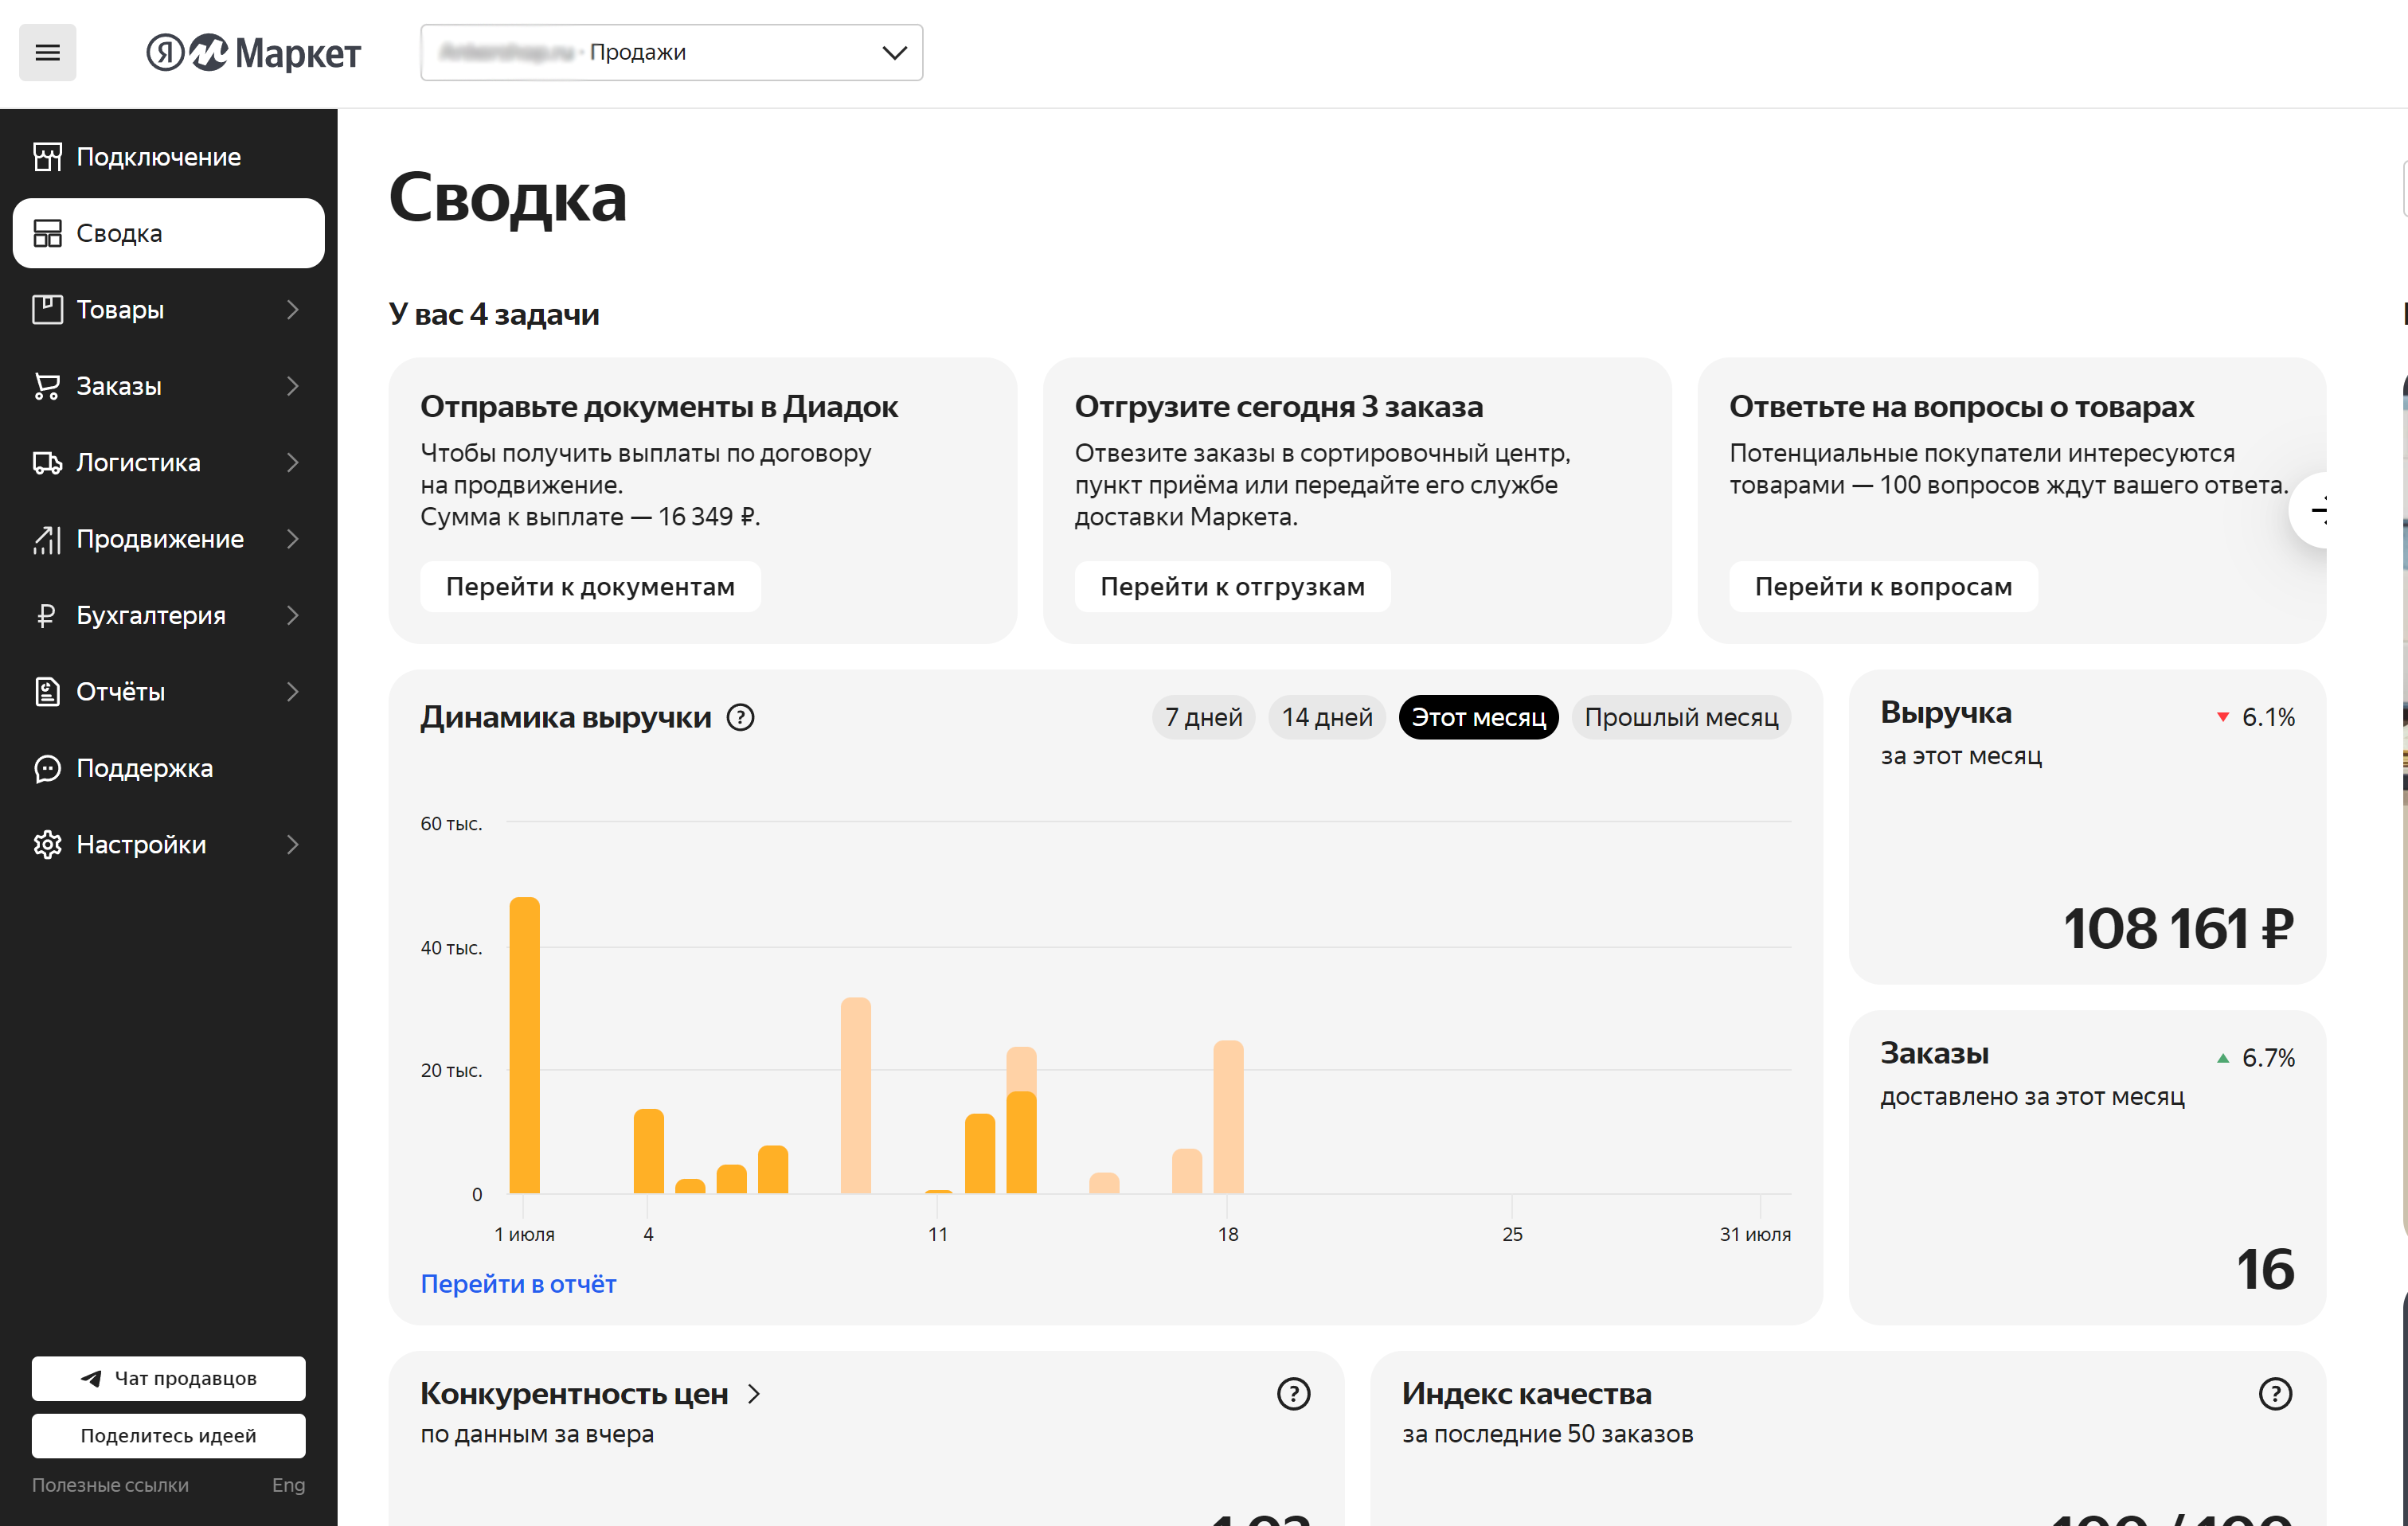This screenshot has width=2408, height=1526.
Task: Open Подключение in the sidebar
Action: click(168, 157)
